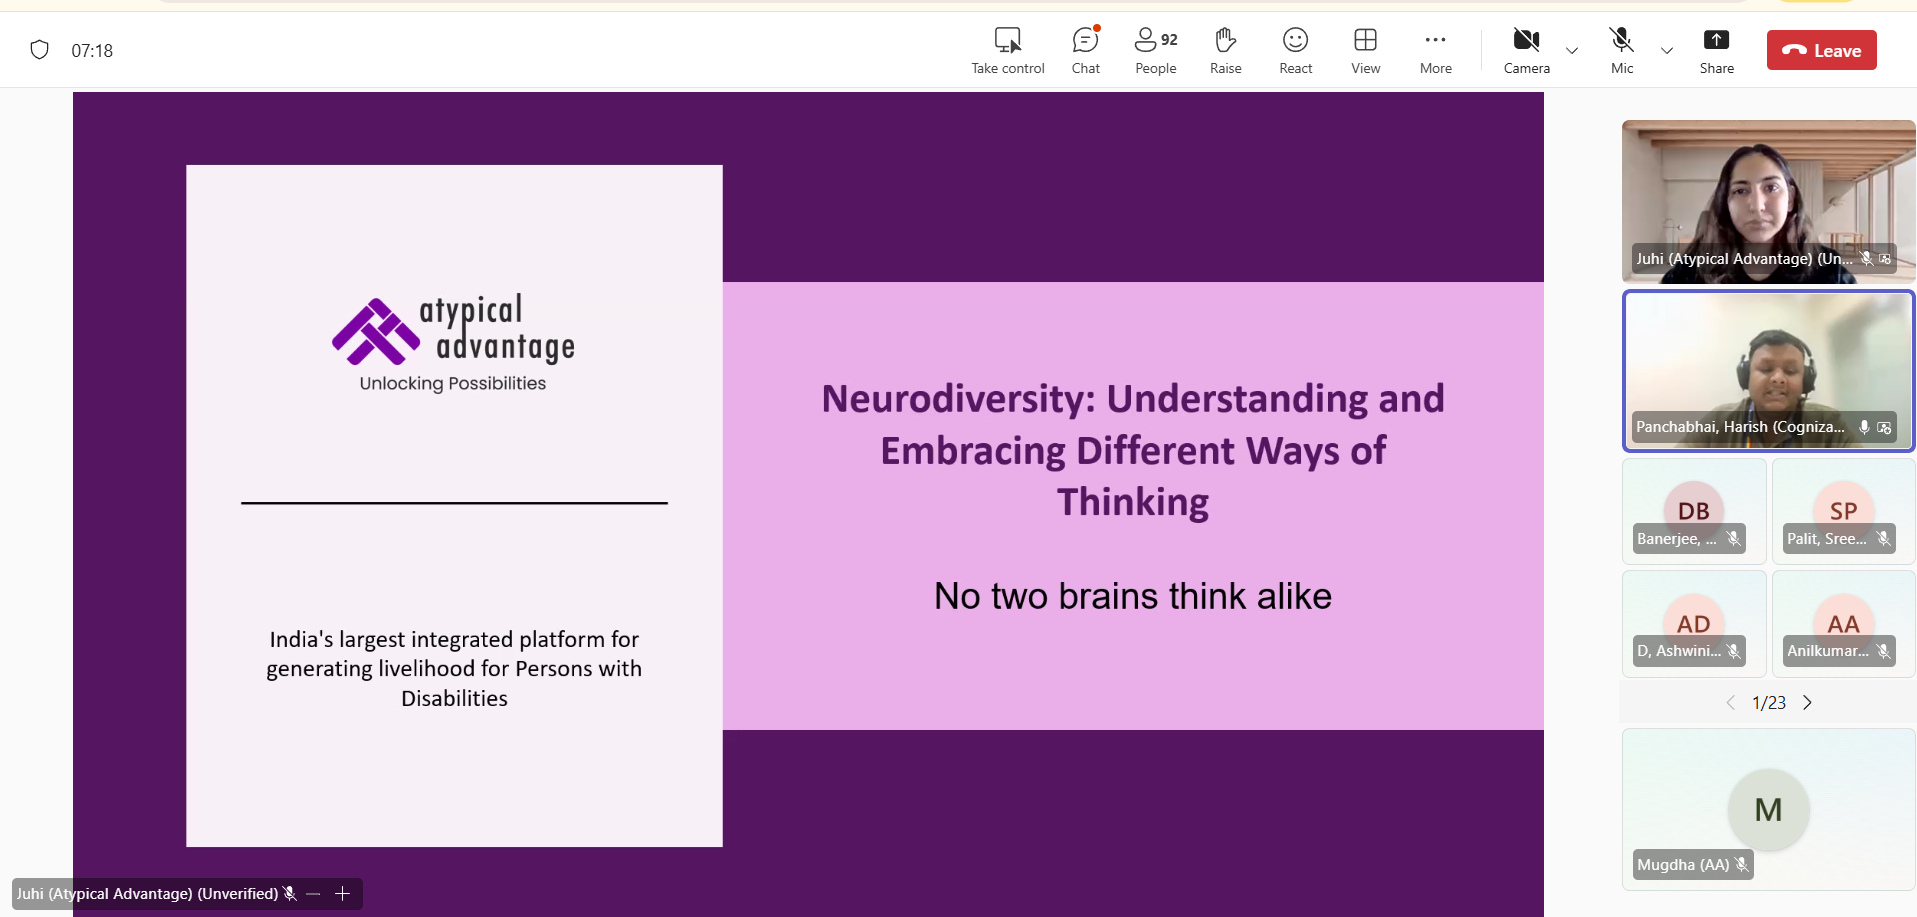Click Take control of shared content
The height and width of the screenshot is (917, 1917).
point(1007,49)
